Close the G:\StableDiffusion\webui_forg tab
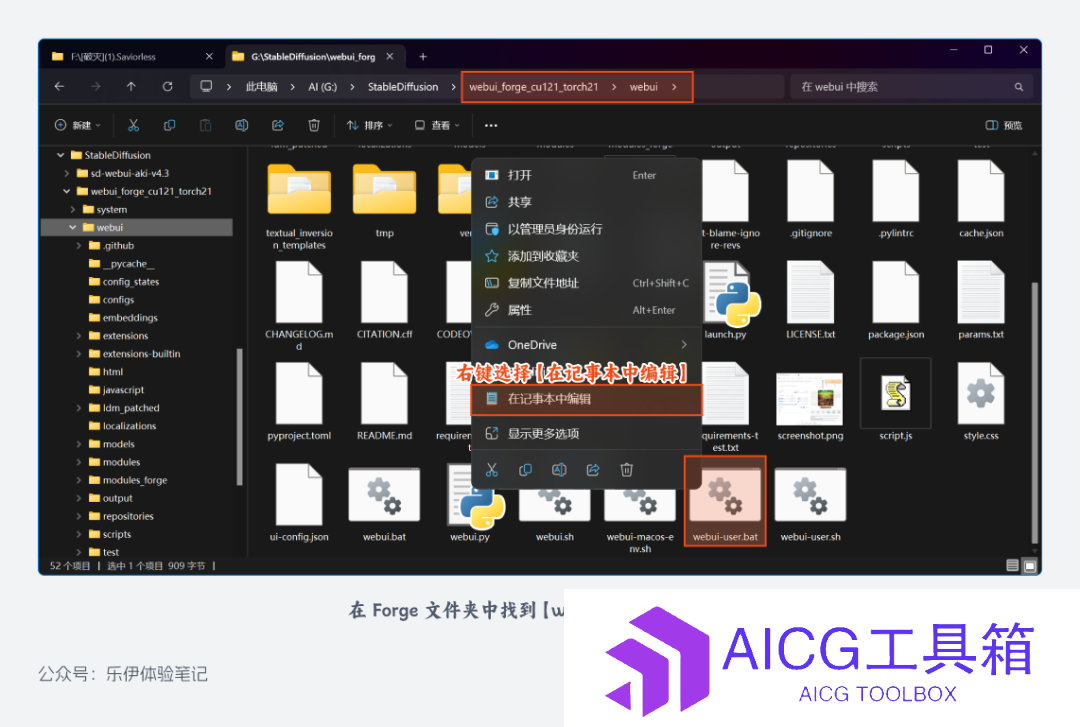The height and width of the screenshot is (727, 1080). coord(391,57)
